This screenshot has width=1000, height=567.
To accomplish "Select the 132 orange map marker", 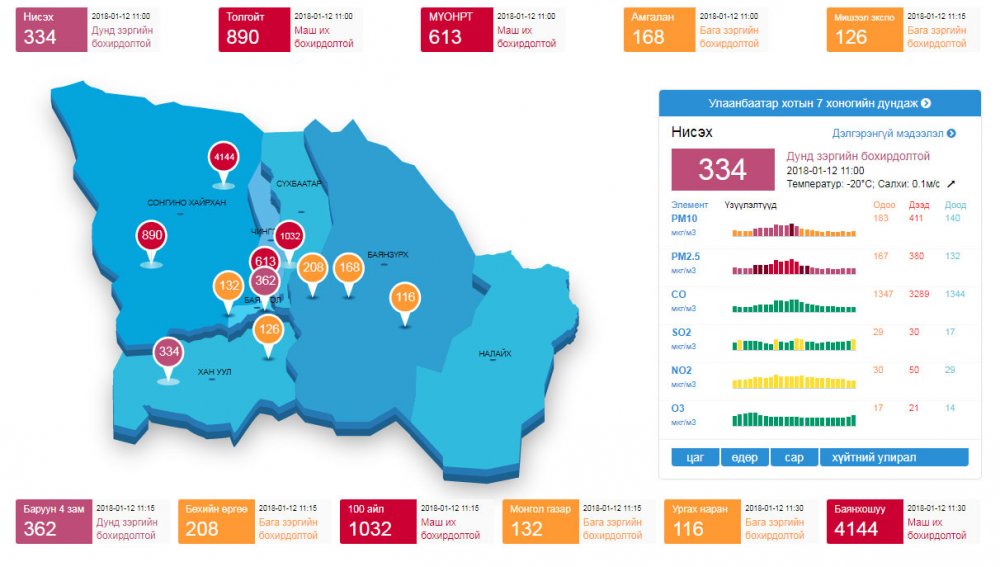I will click(228, 286).
